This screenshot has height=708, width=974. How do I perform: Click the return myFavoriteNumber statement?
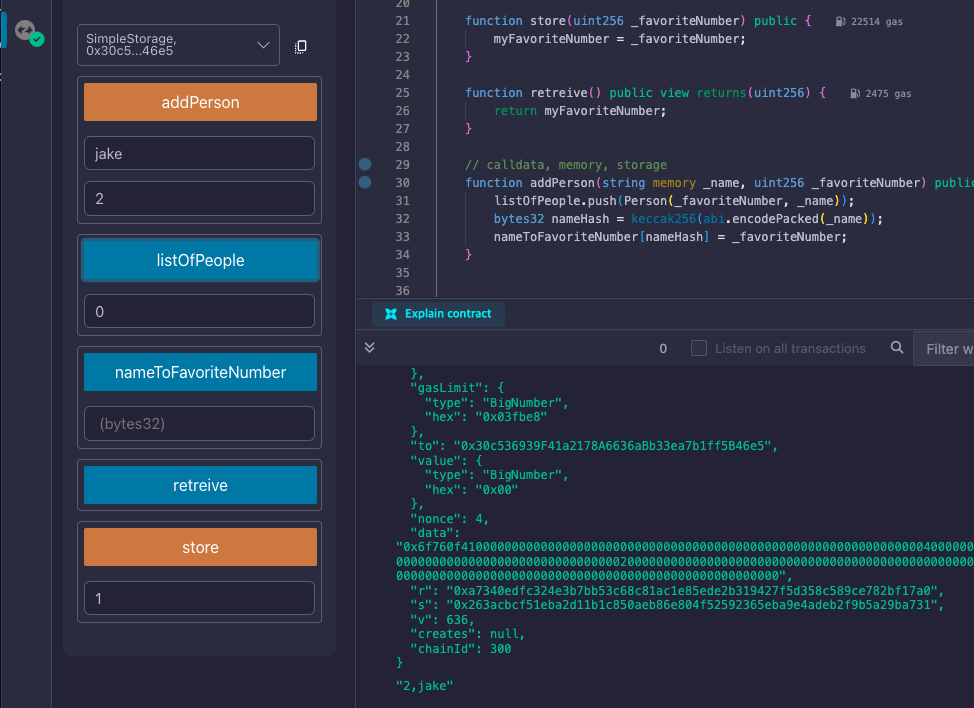[580, 111]
